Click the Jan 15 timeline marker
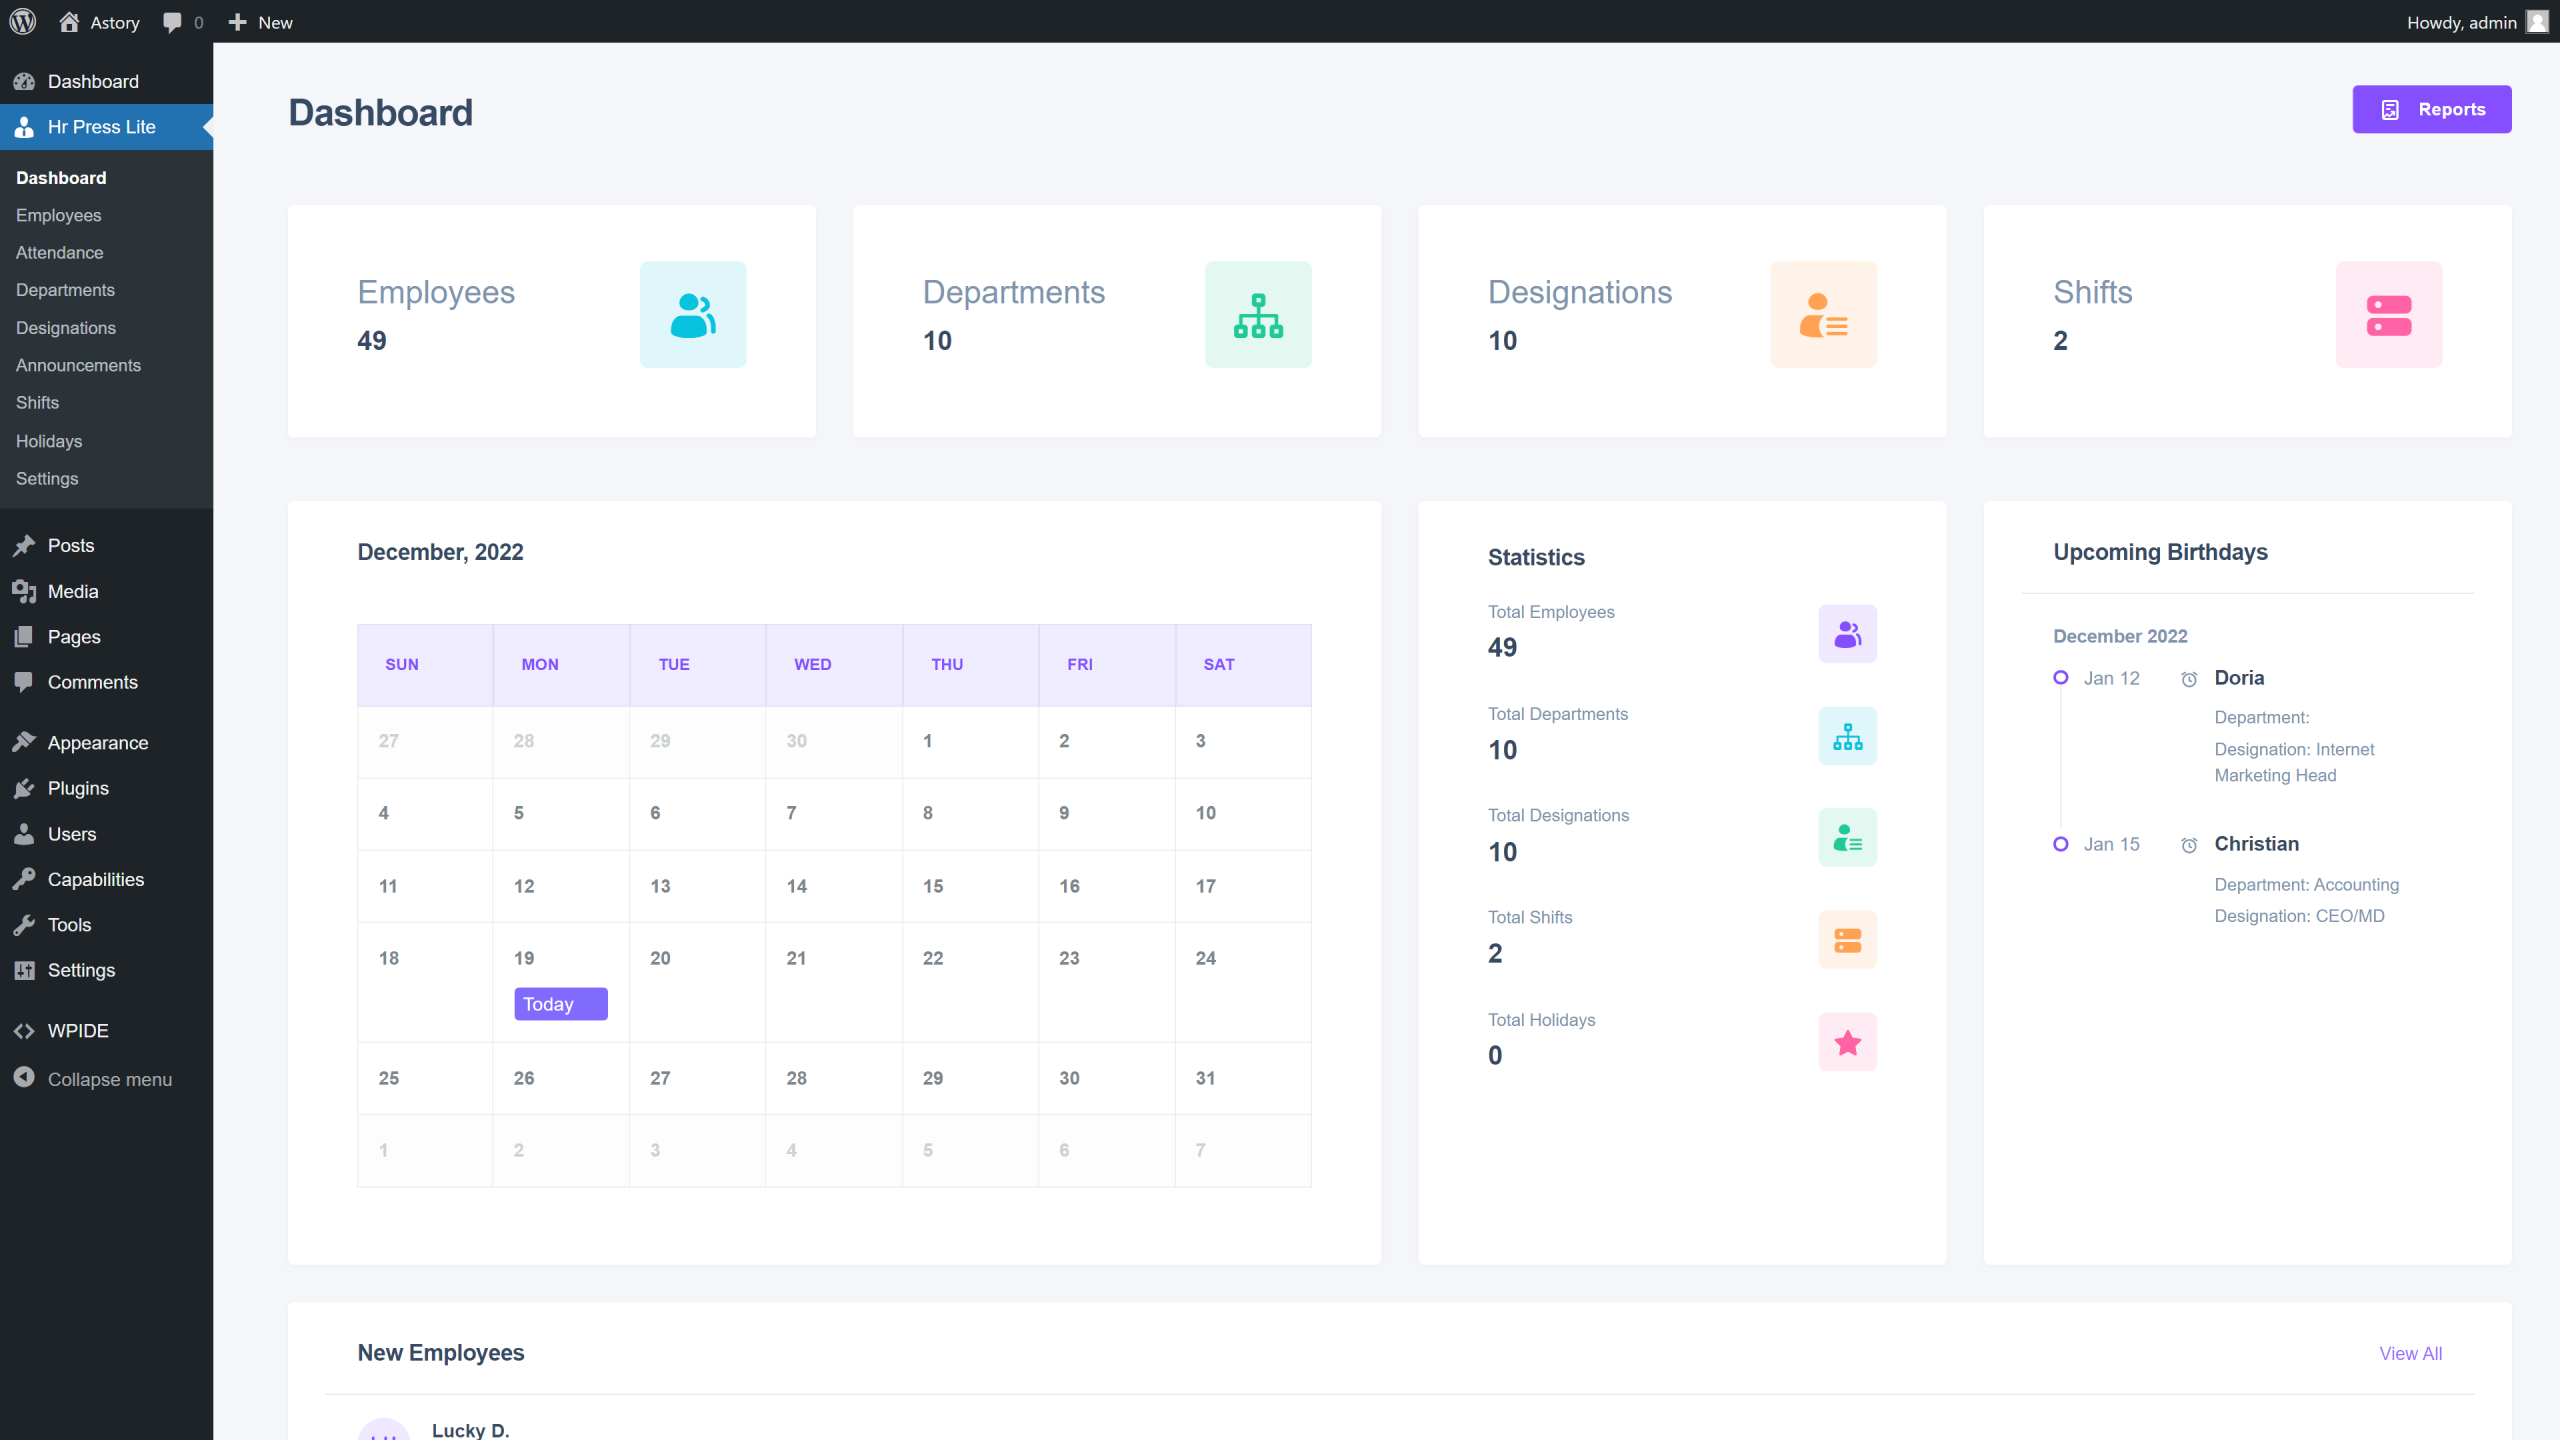The image size is (2560, 1440). pyautogui.click(x=2060, y=844)
